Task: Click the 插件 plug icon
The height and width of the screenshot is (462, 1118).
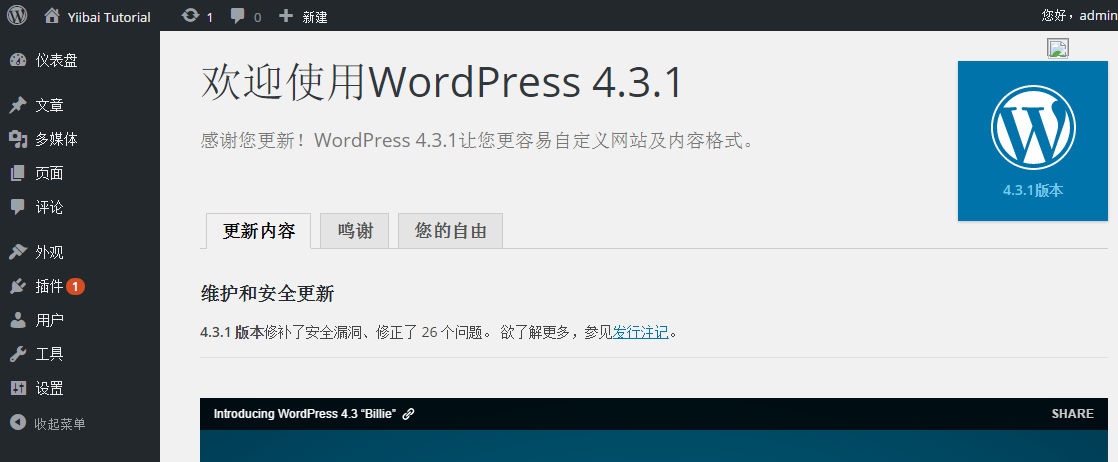Action: [x=18, y=286]
